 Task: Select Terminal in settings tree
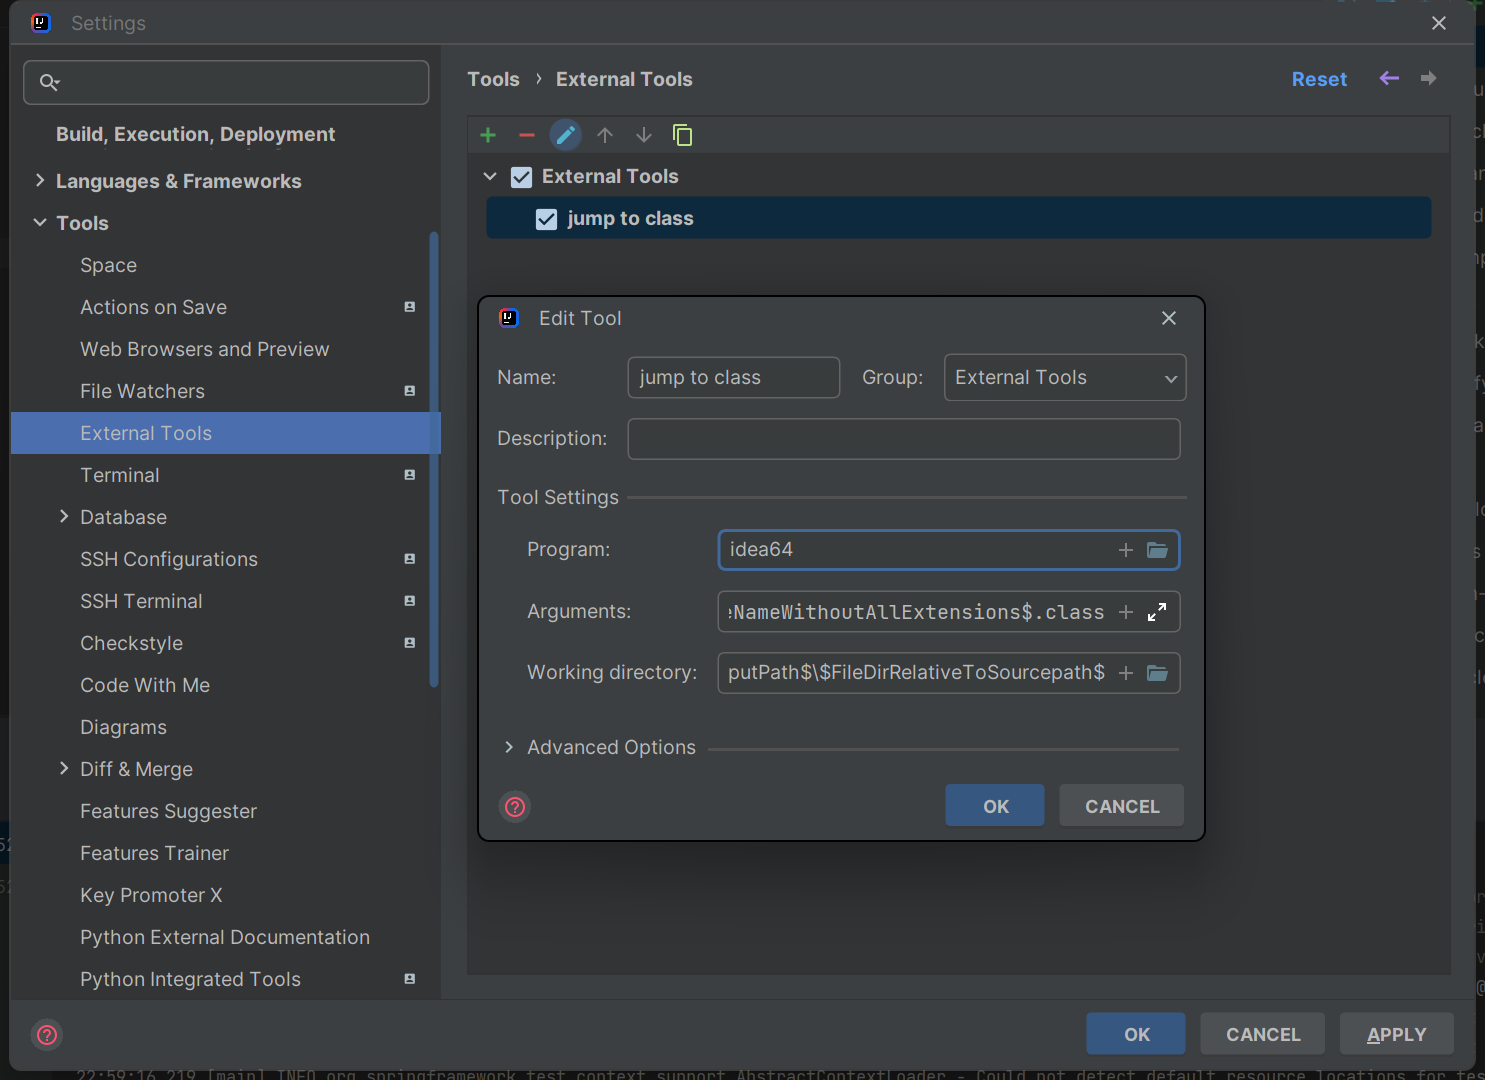pos(120,475)
